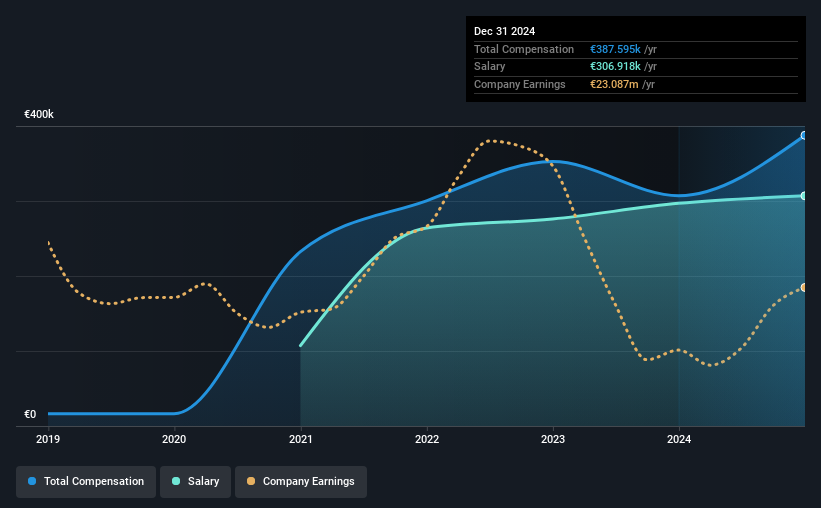Click the 2019 x-axis label

[x=48, y=439]
